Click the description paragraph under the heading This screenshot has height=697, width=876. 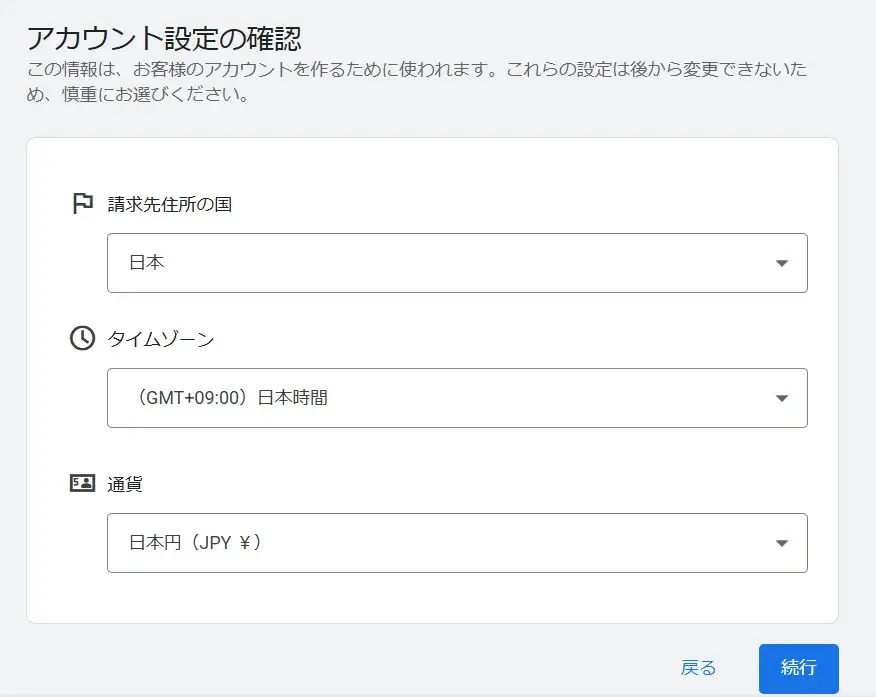point(417,82)
